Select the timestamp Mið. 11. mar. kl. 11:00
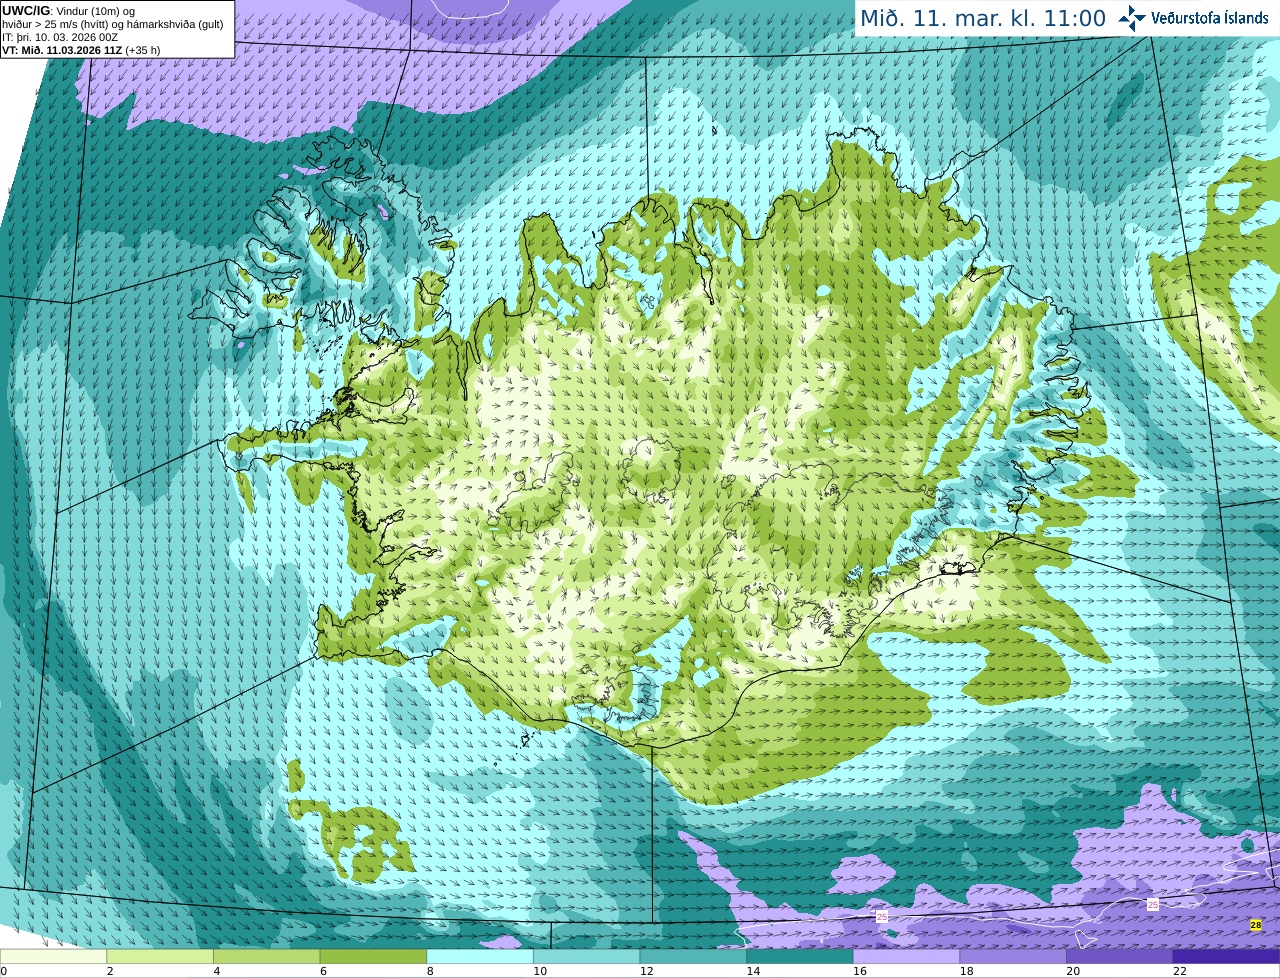The height and width of the screenshot is (978, 1280). pos(983,18)
